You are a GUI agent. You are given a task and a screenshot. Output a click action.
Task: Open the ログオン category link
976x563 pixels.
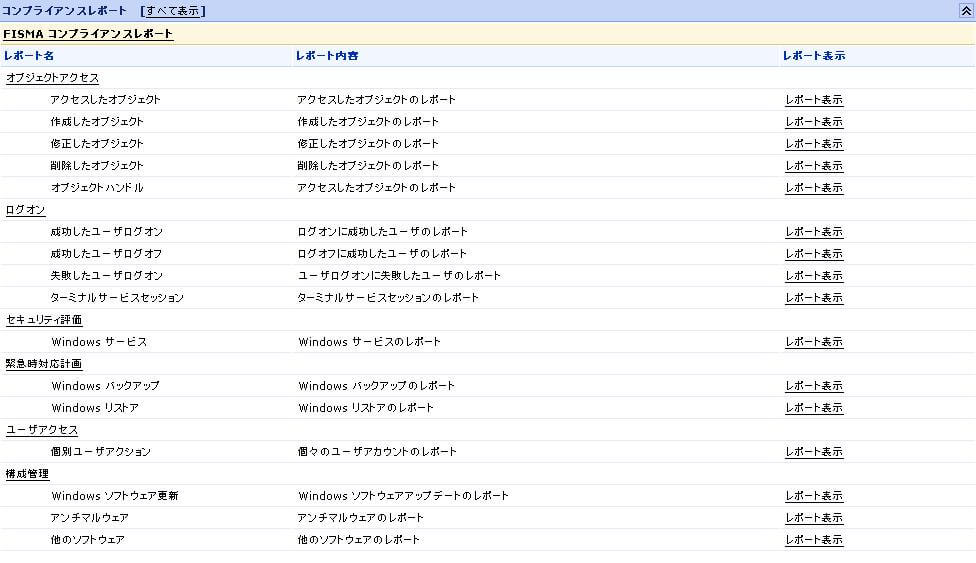(x=26, y=210)
